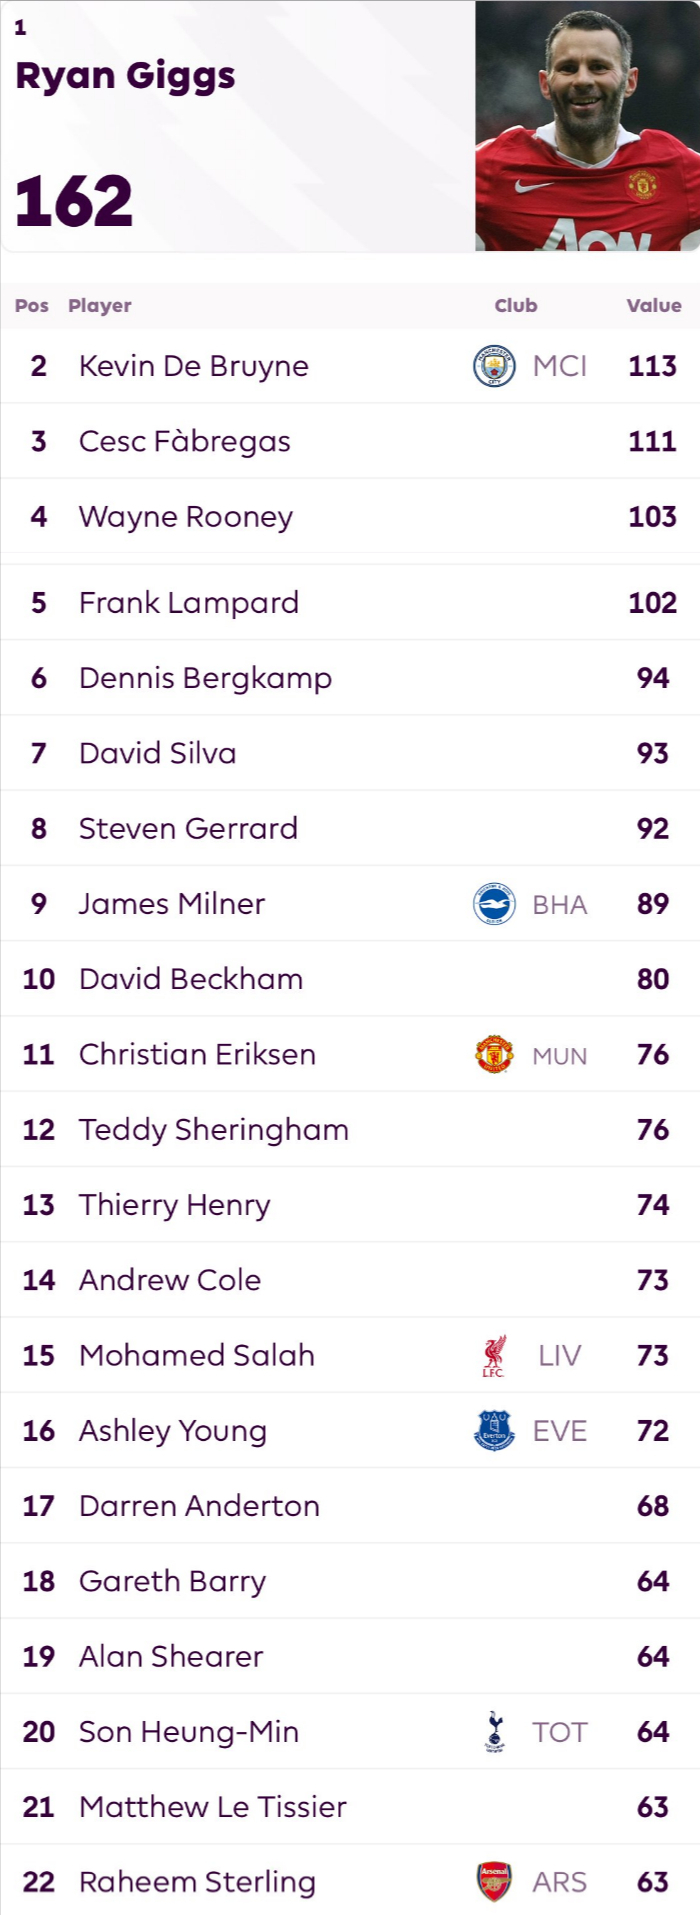Click the Manchester United crest icon
The image size is (700, 1915).
coord(494,1054)
